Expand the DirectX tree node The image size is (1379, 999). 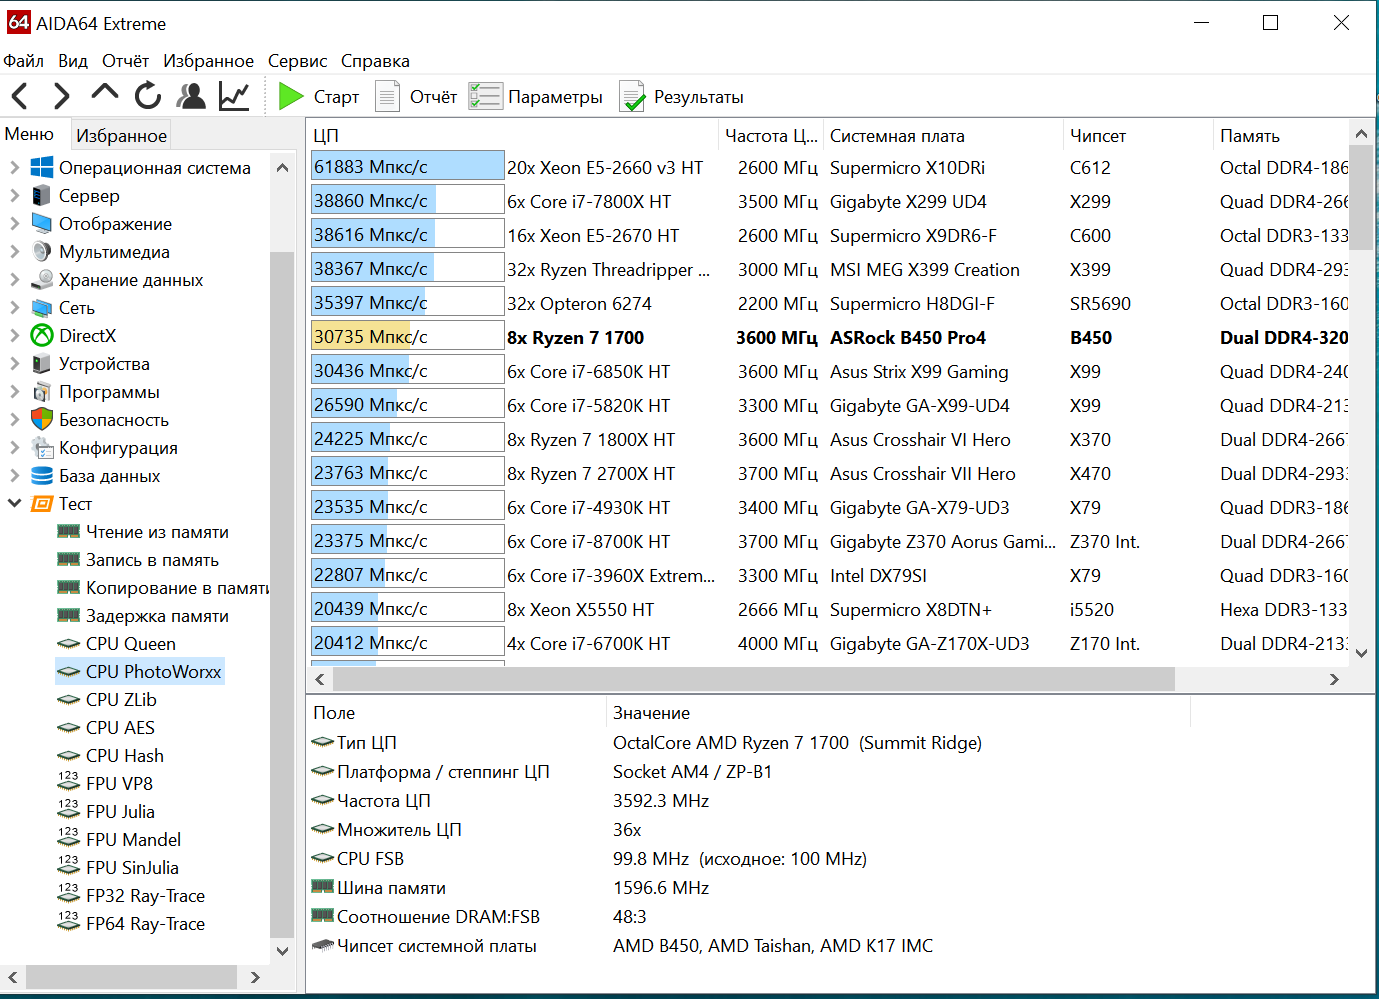(x=14, y=335)
